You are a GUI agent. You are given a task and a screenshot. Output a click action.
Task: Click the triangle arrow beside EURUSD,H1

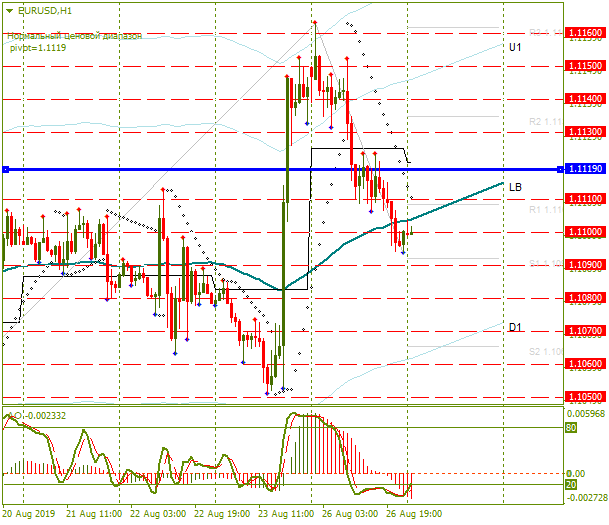coord(10,11)
